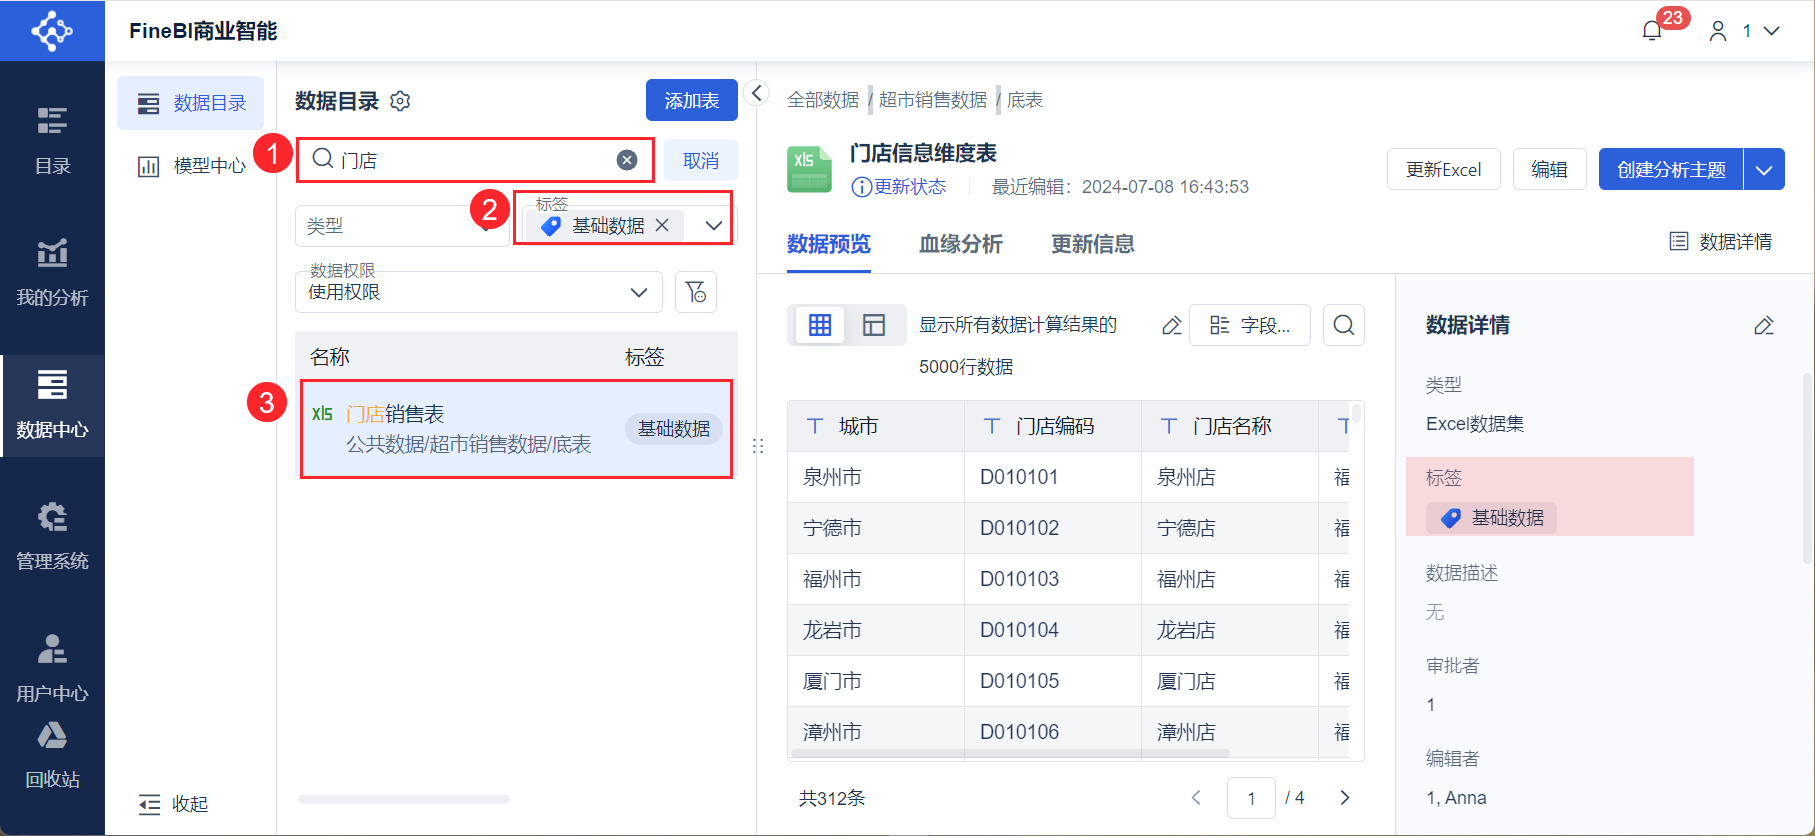The width and height of the screenshot is (1815, 836).
Task: Select the 门店销售表 search result
Action: pos(516,429)
